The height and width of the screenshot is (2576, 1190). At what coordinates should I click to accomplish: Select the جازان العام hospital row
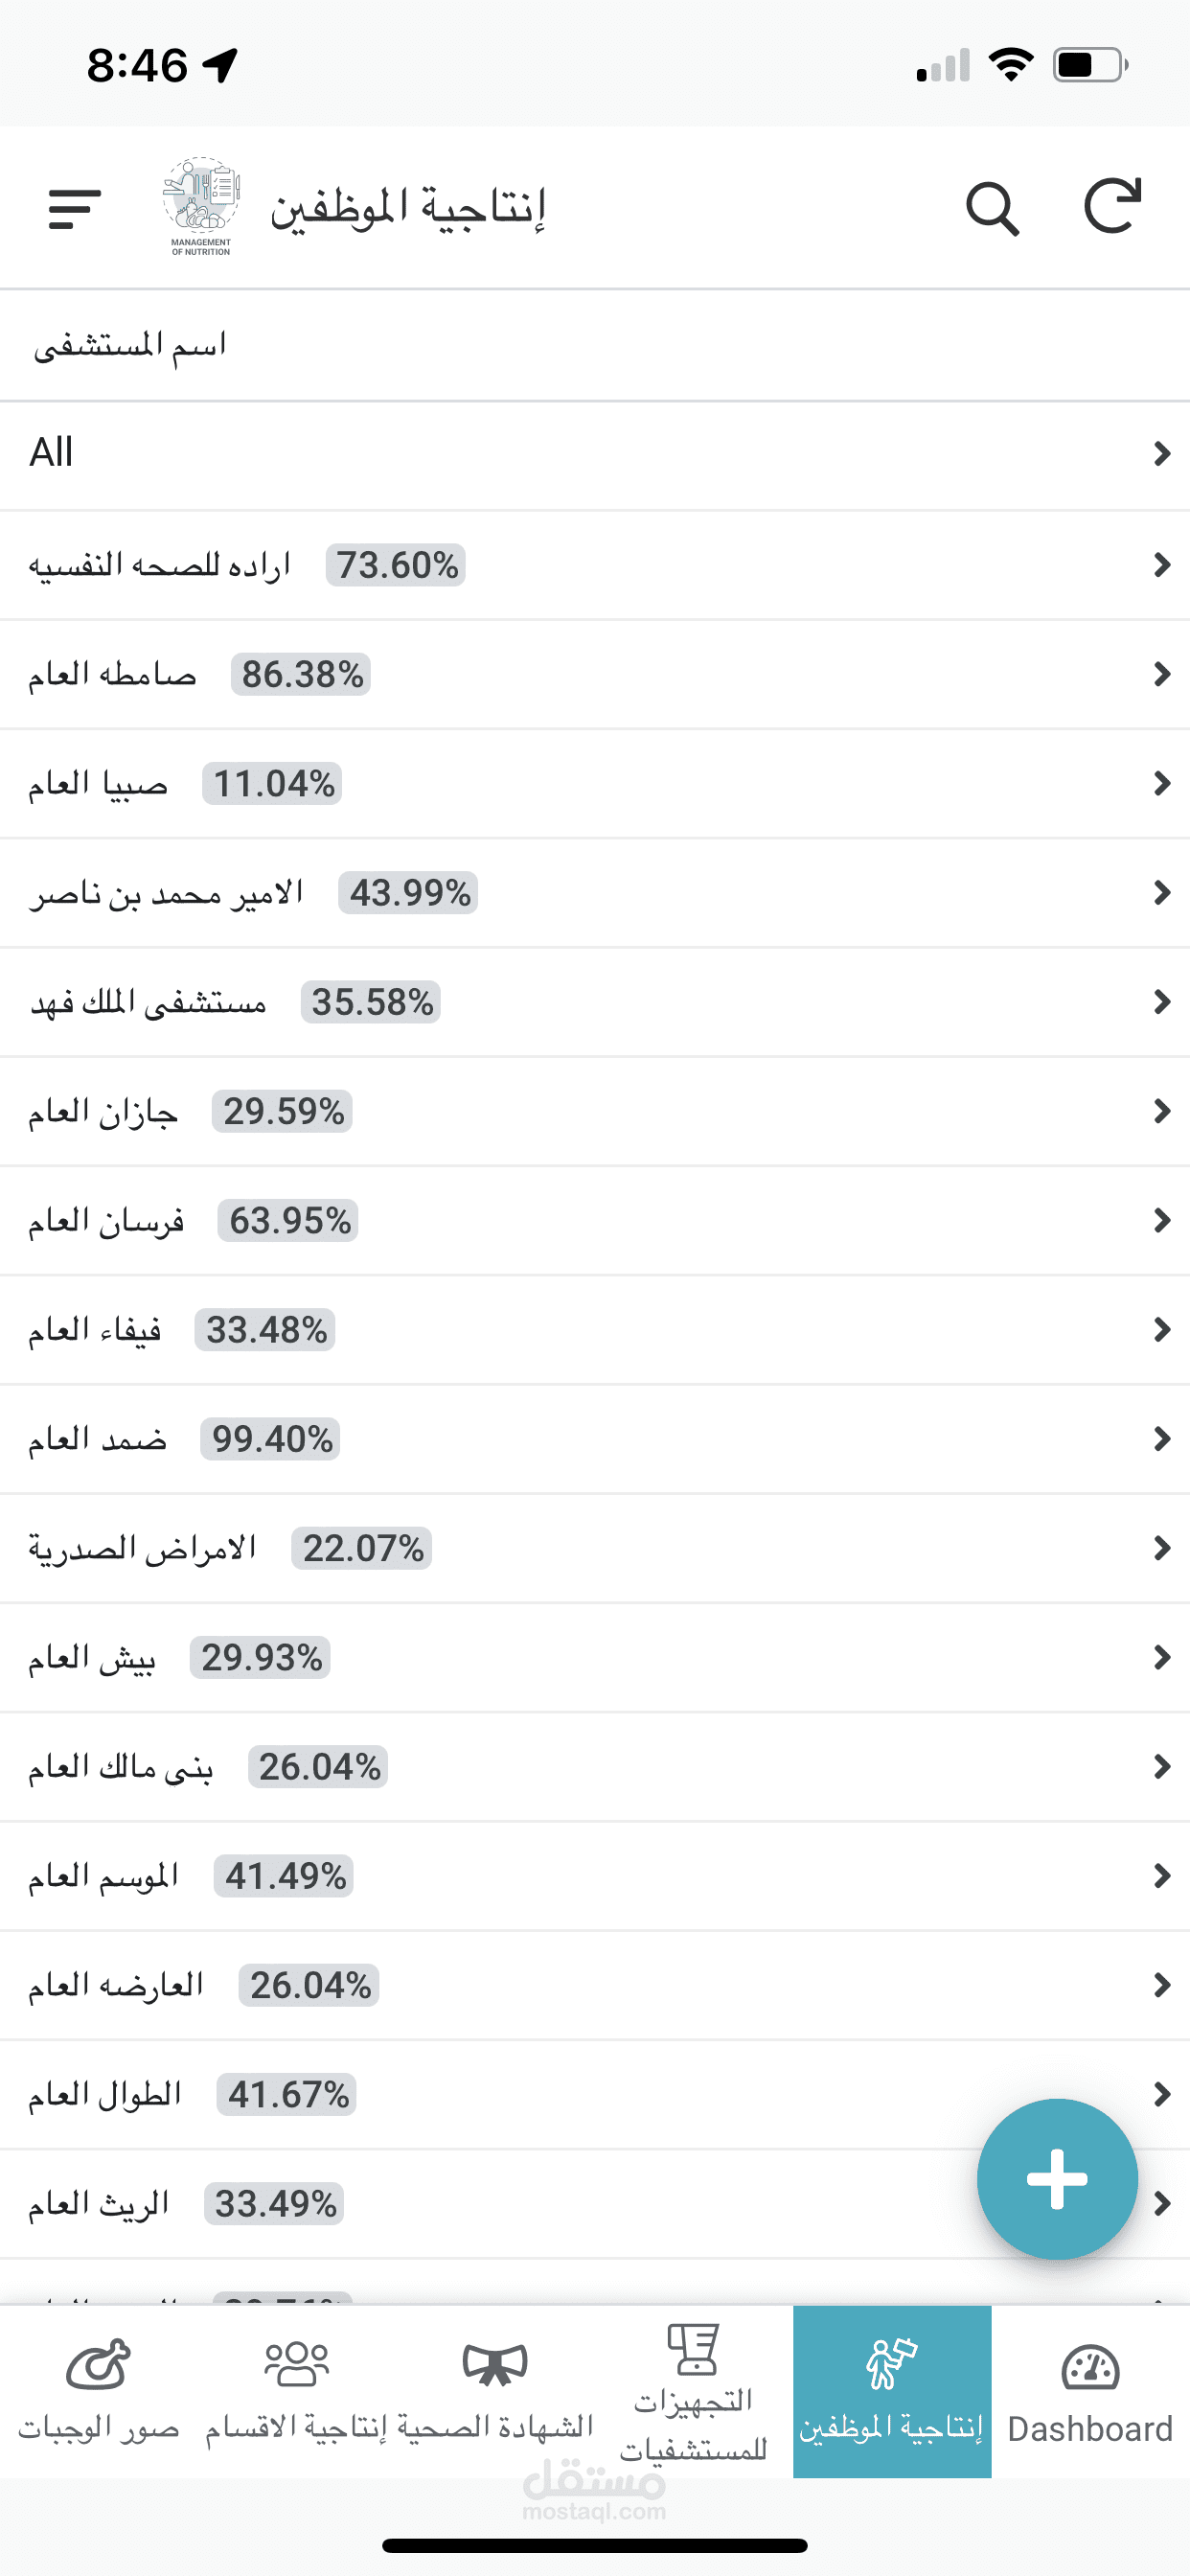click(103, 1112)
